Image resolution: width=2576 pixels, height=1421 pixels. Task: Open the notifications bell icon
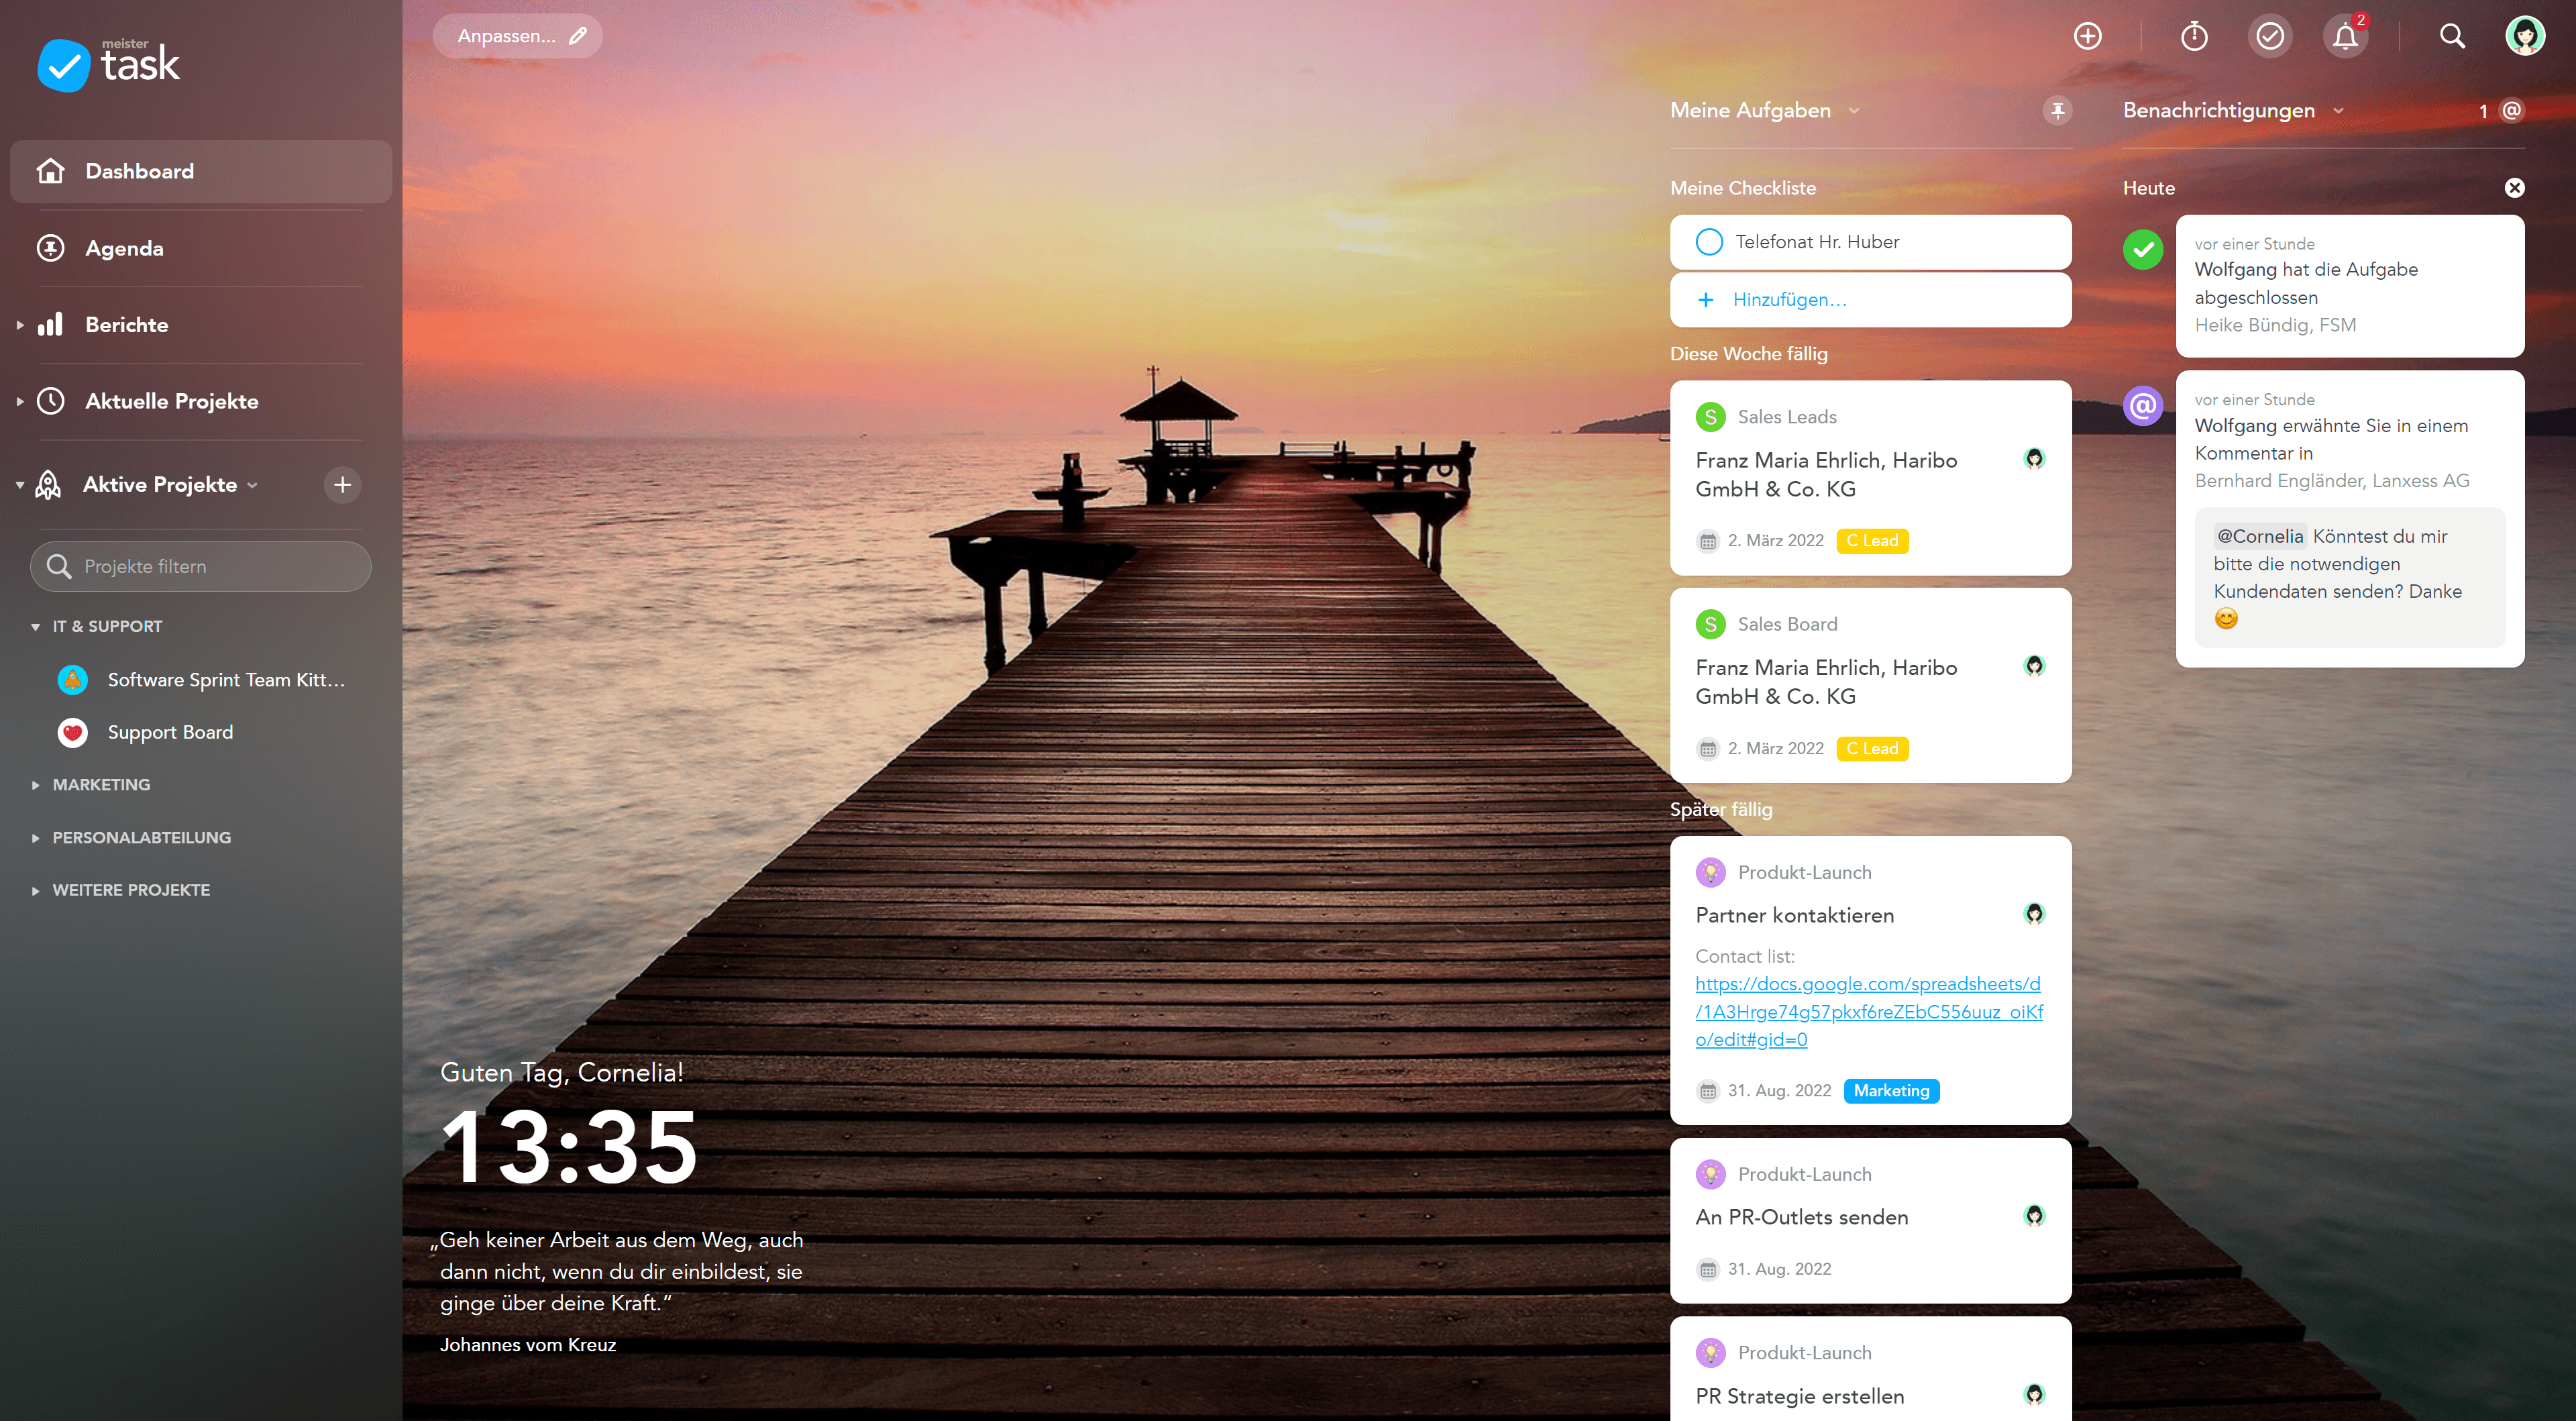point(2345,36)
